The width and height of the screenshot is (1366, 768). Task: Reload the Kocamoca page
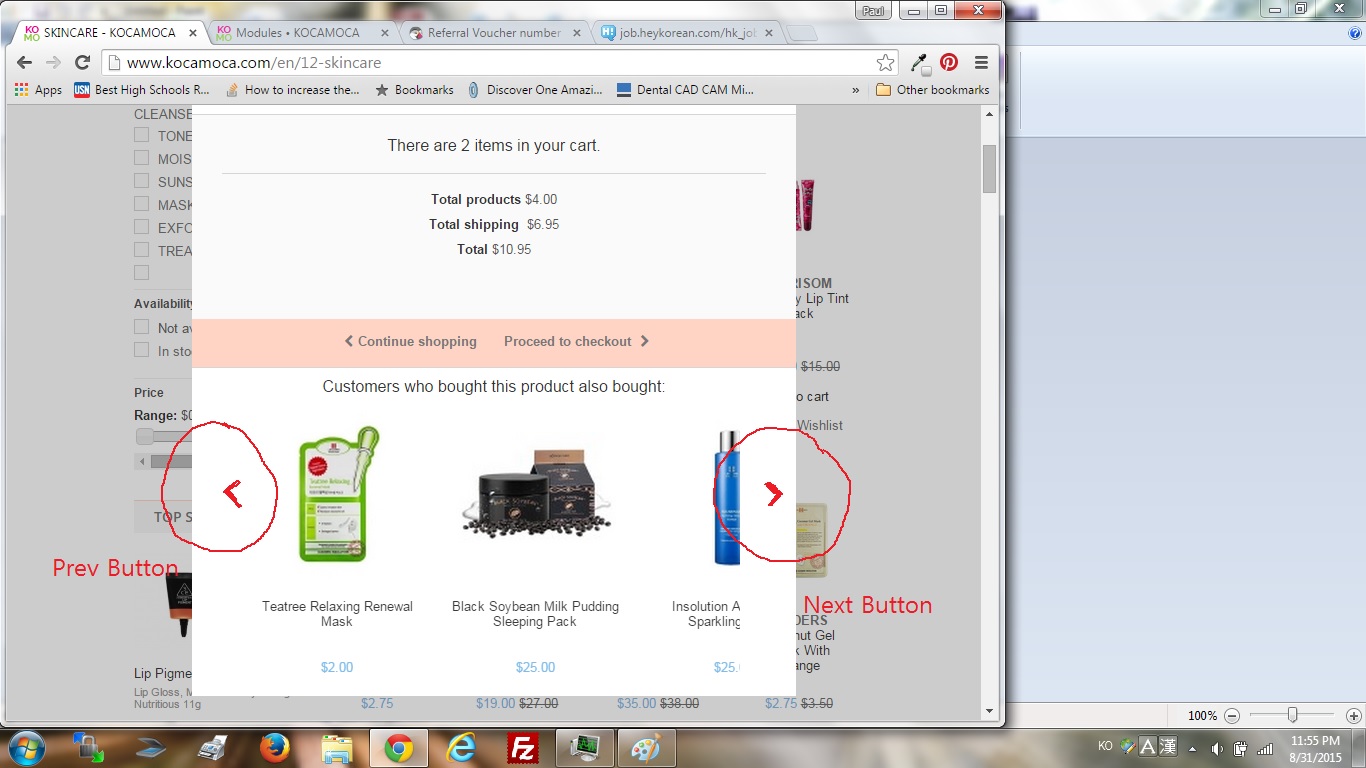pyautogui.click(x=82, y=62)
